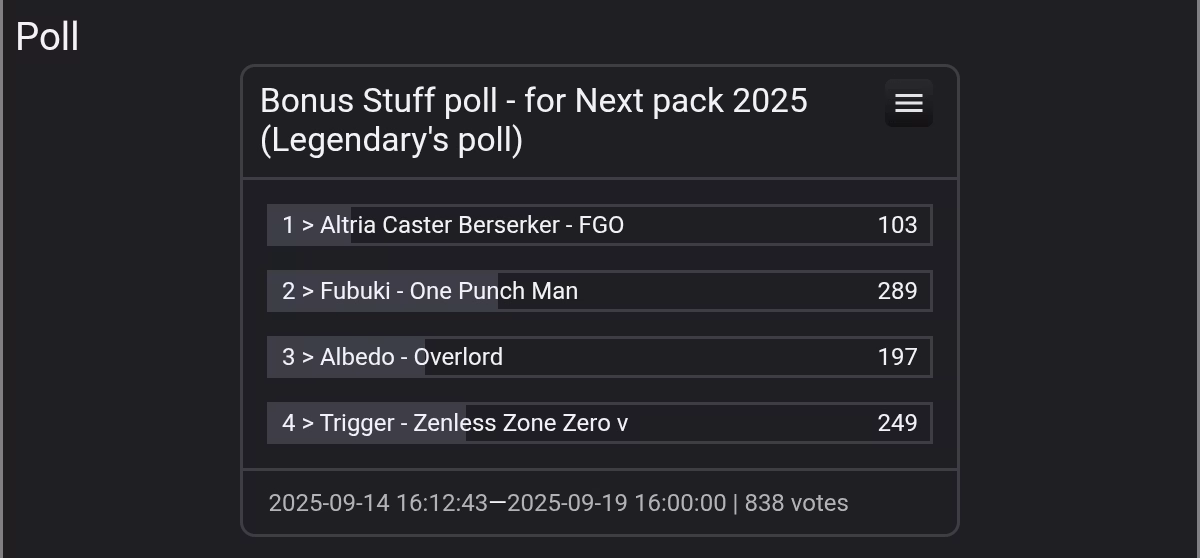This screenshot has height=558, width=1200.
Task: Click the 289 vote count for Fubuki
Action: click(897, 291)
